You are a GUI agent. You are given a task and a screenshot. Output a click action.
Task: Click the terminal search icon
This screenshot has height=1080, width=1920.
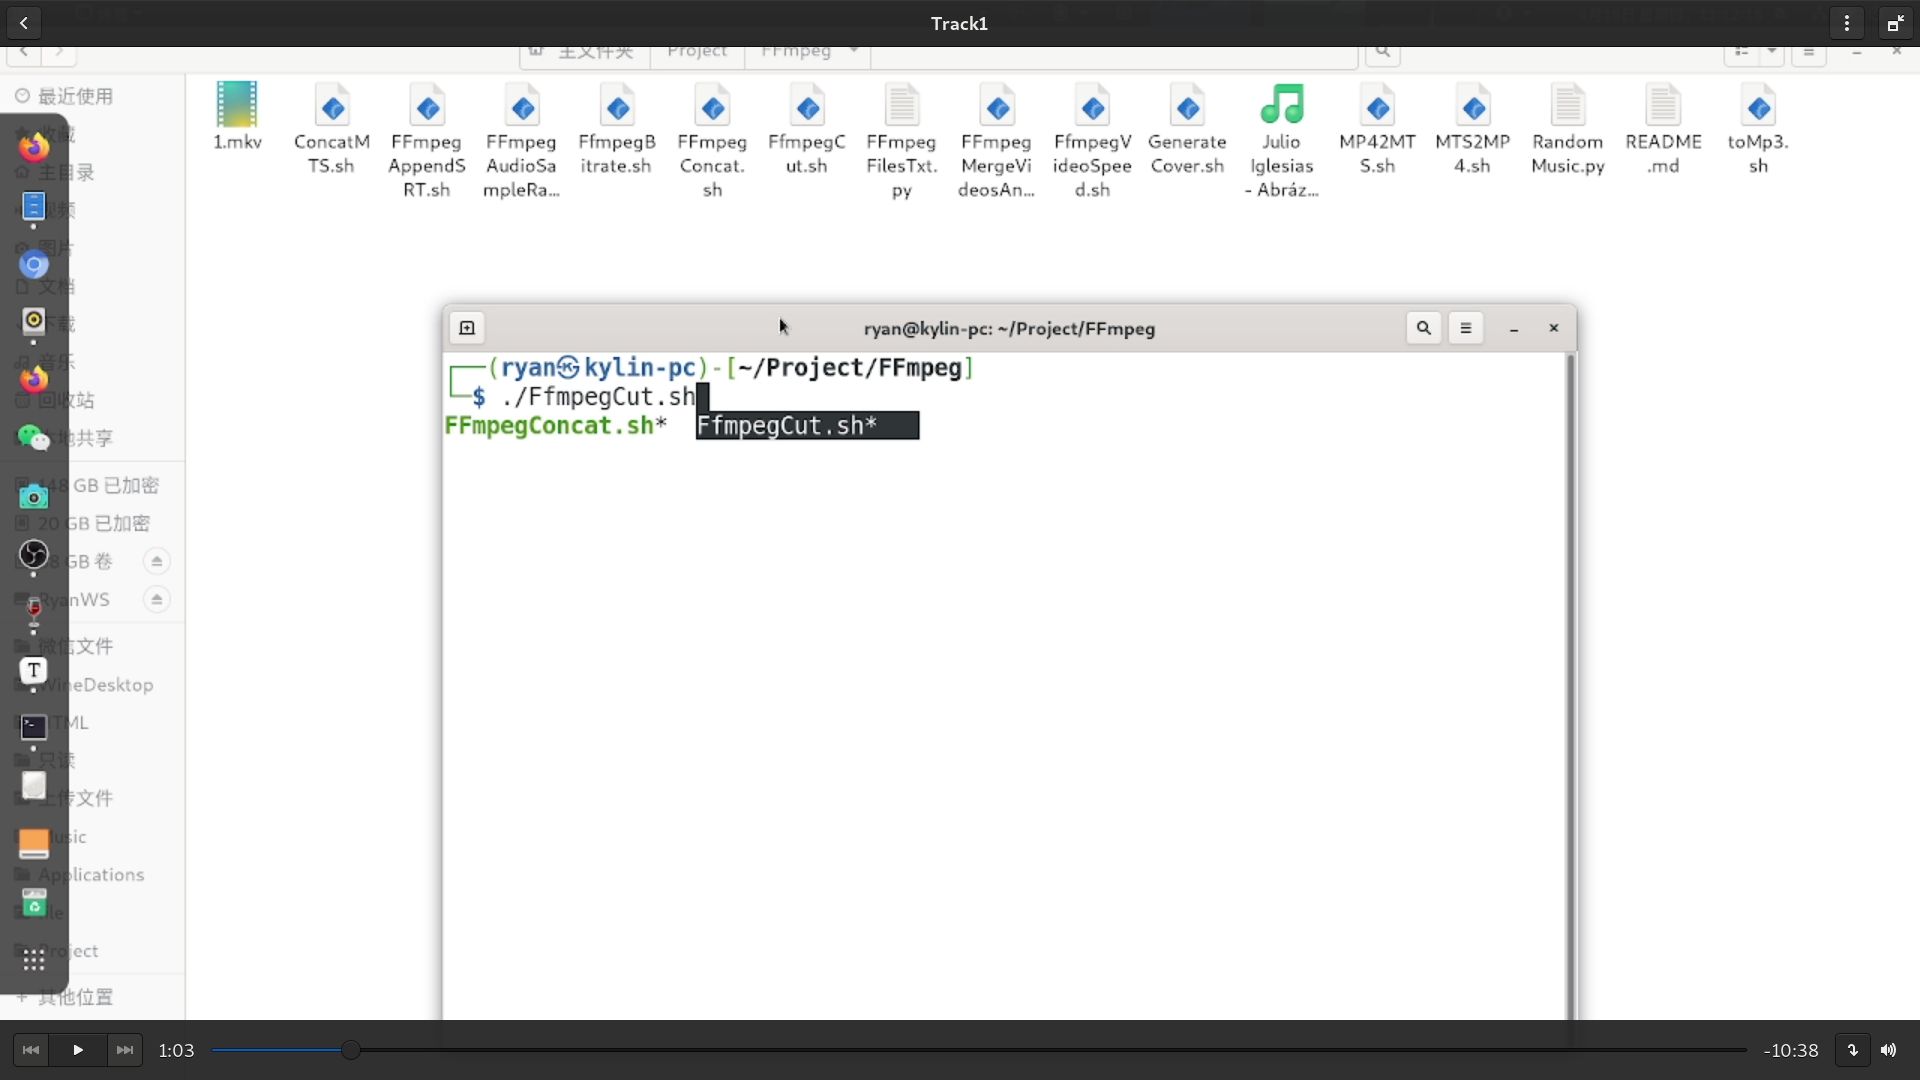click(1423, 328)
